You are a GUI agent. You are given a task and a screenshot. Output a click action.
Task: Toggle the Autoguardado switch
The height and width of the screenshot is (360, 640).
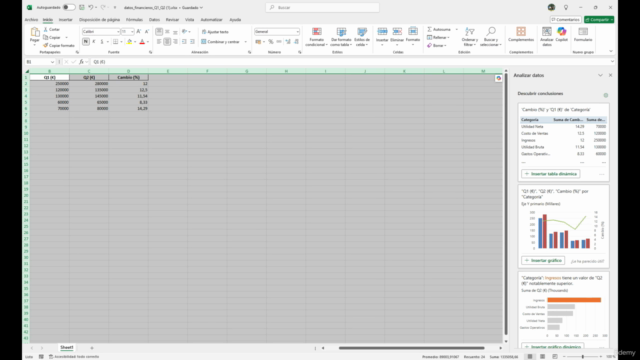(69, 7)
